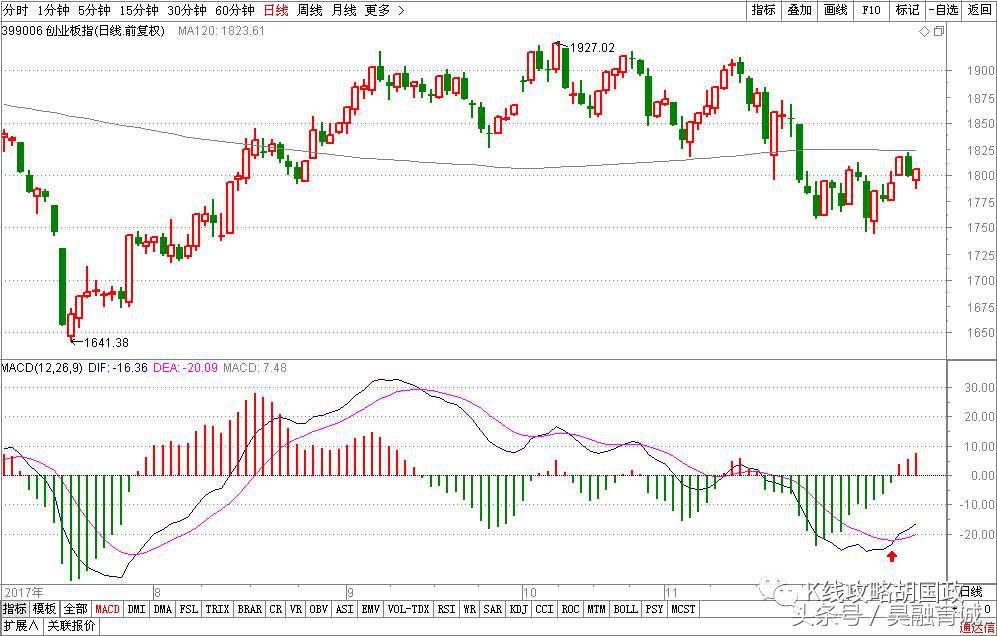Expand the 更多 > periods menu
Viewport: 997px width, 636px height.
[x=385, y=10]
